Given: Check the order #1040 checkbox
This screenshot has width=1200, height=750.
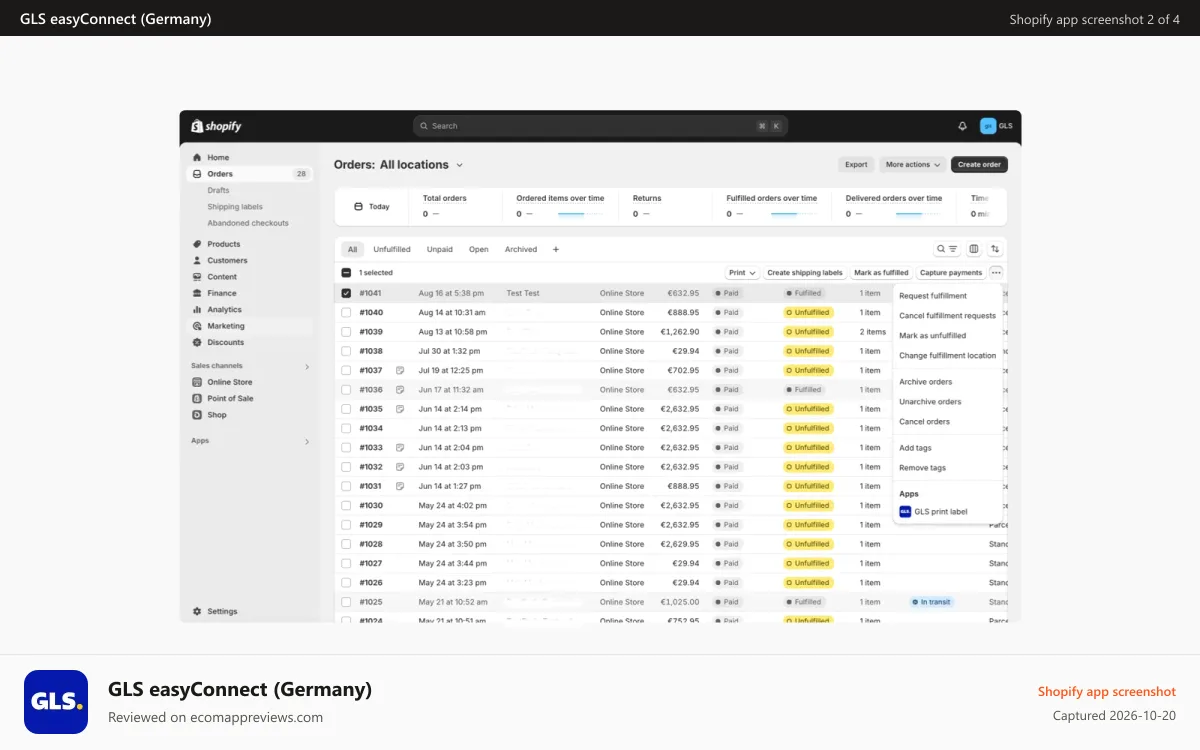Looking at the screenshot, I should click(346, 312).
